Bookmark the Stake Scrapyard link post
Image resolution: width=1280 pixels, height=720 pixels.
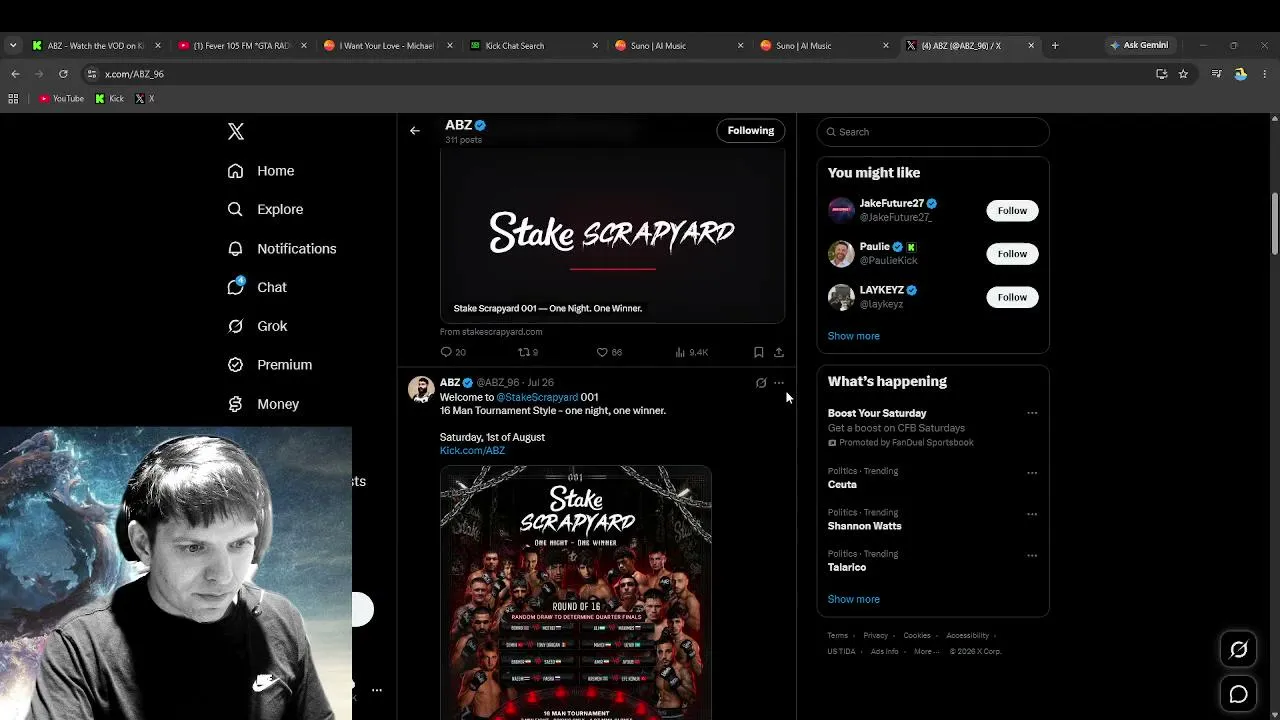coord(759,352)
